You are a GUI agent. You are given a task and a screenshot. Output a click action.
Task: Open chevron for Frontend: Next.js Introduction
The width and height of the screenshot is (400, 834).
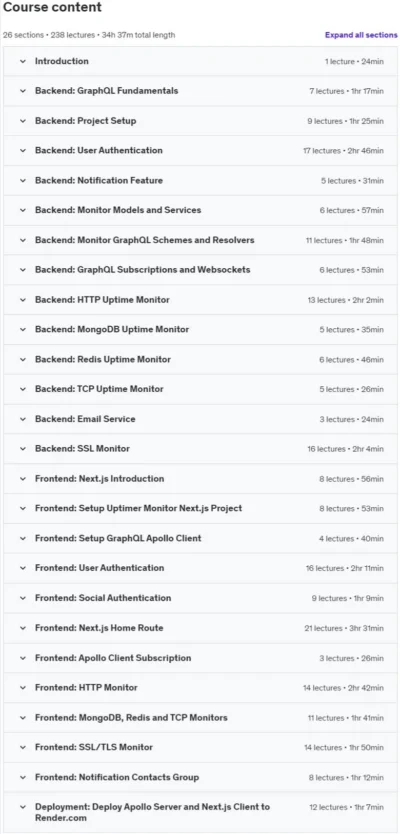(23, 478)
